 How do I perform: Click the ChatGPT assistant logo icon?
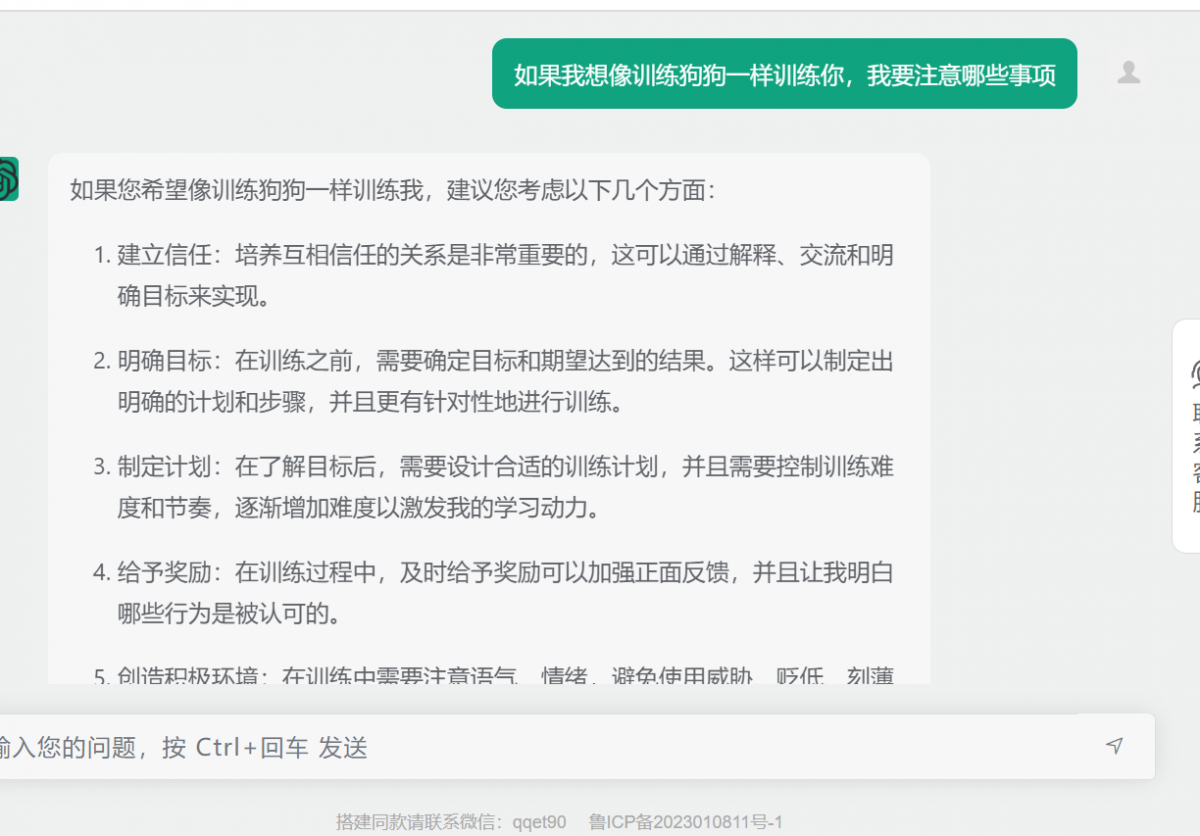(7, 179)
